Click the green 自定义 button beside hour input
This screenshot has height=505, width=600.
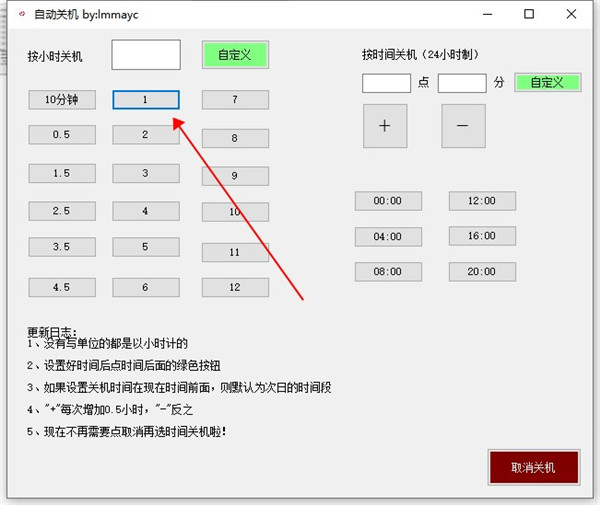[x=235, y=55]
